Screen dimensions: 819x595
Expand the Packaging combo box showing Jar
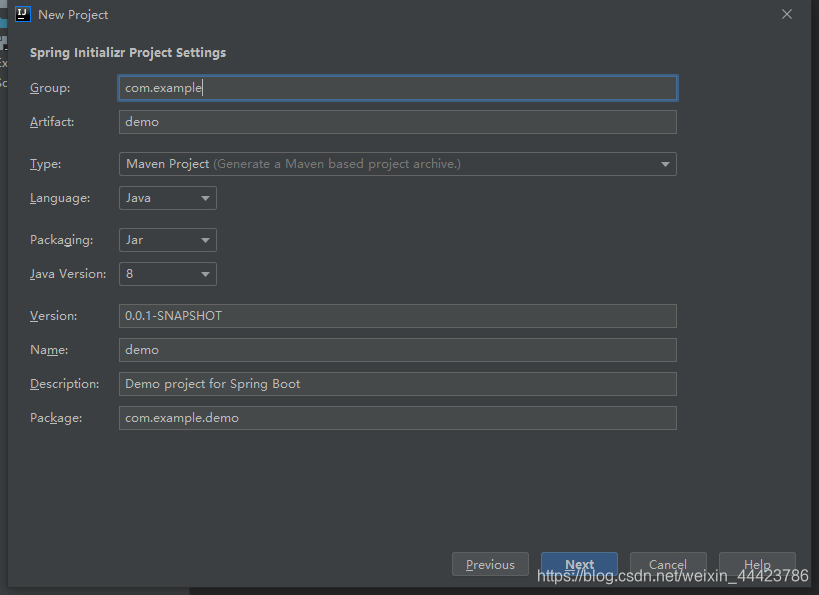168,240
